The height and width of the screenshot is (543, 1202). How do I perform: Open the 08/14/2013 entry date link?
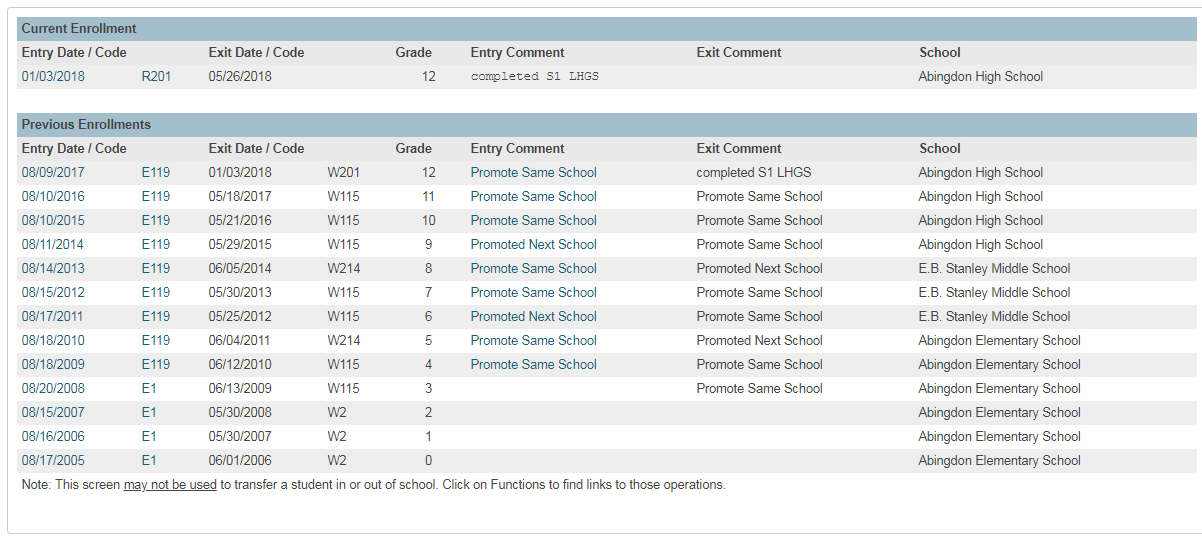(53, 268)
